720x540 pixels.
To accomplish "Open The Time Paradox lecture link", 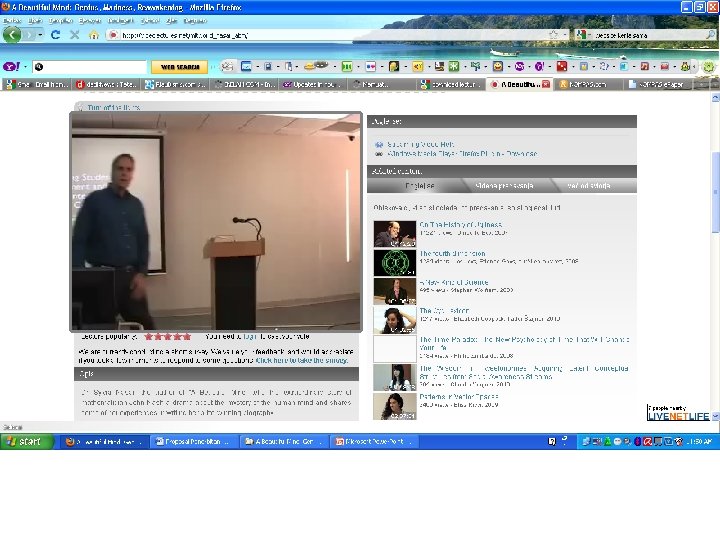I will tap(524, 343).
